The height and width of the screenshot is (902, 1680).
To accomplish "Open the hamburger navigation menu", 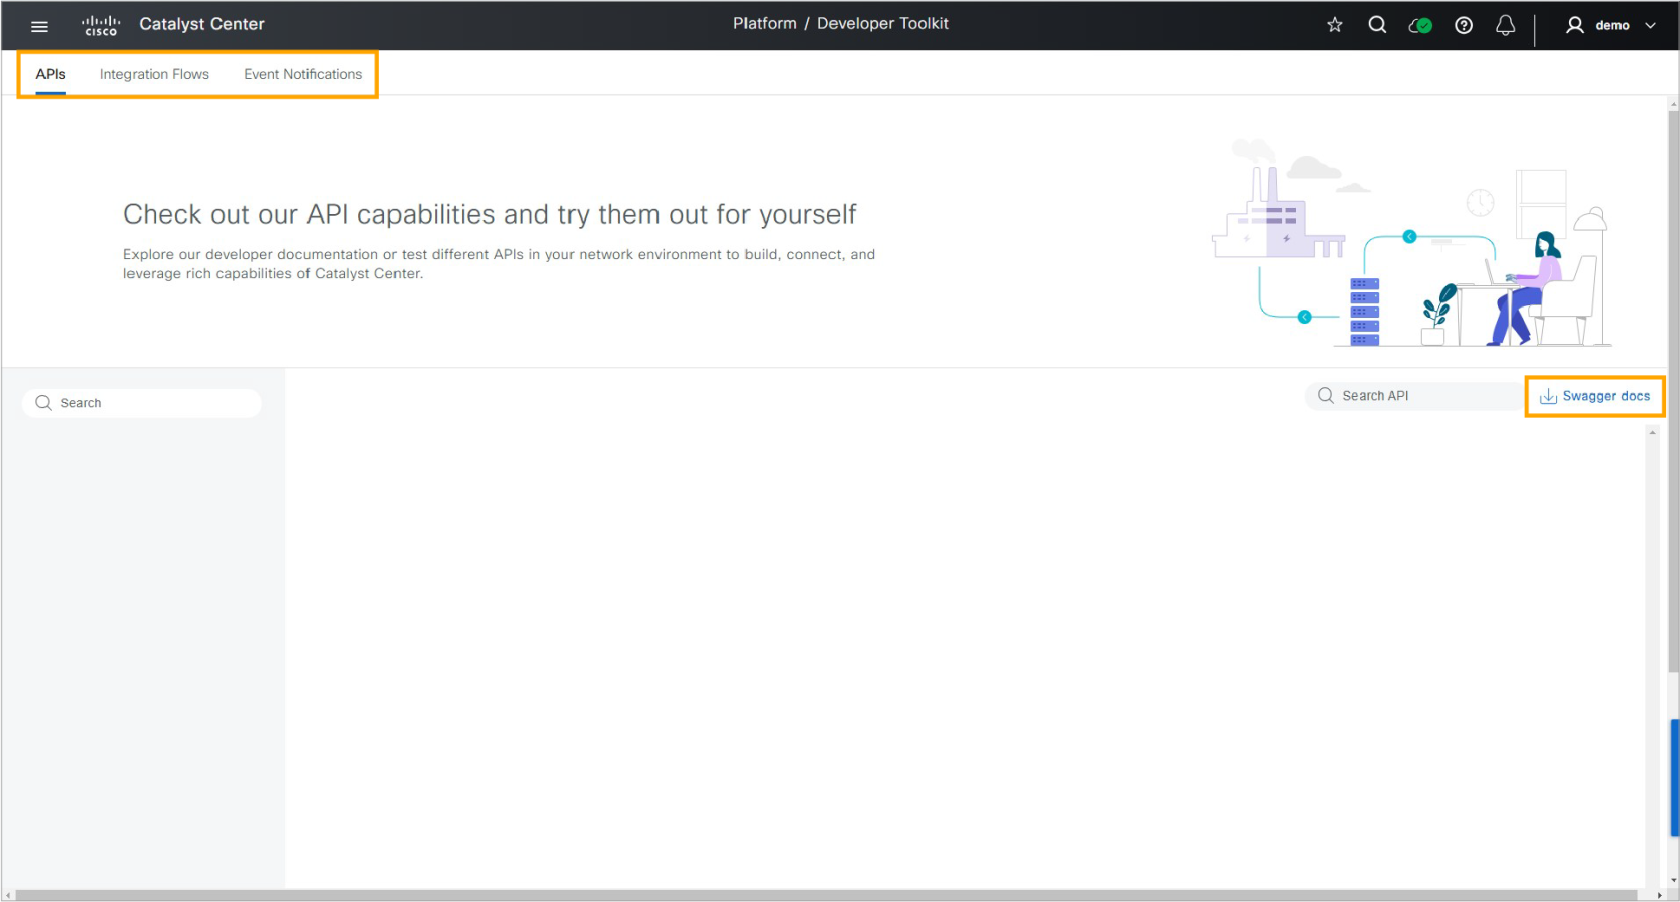I will coord(39,26).
